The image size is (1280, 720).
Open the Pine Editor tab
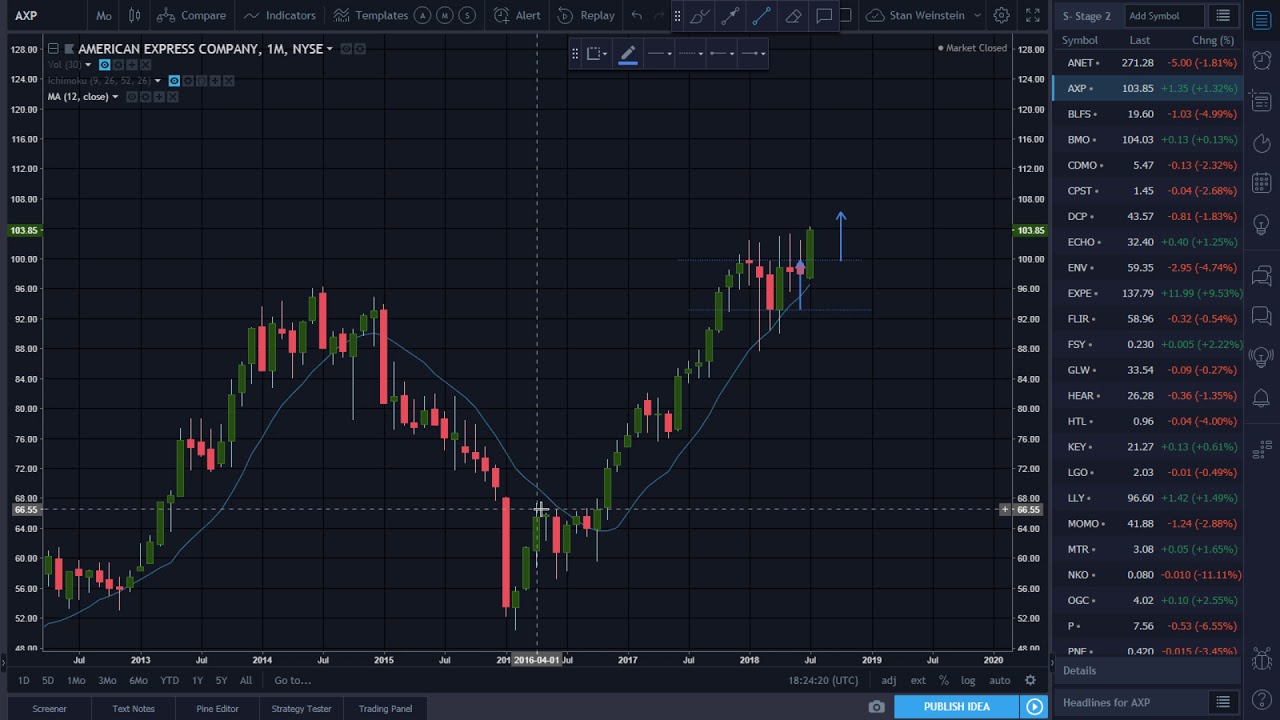point(217,708)
